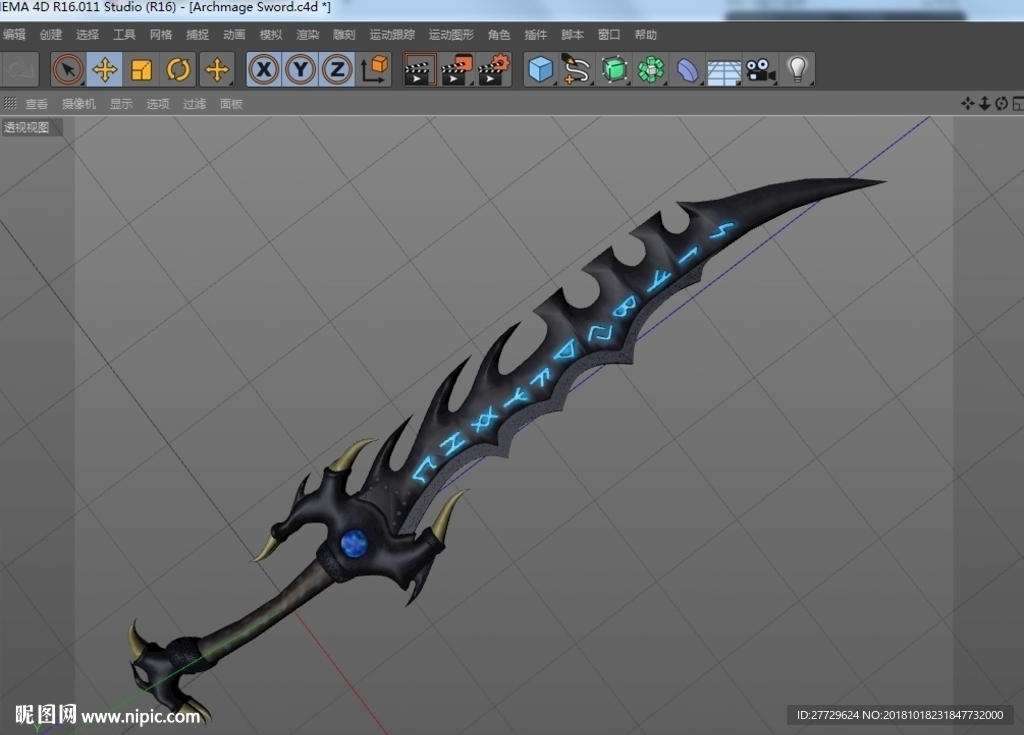The image size is (1024, 735).
Task: Open the 渲染 menu
Action: click(x=308, y=35)
